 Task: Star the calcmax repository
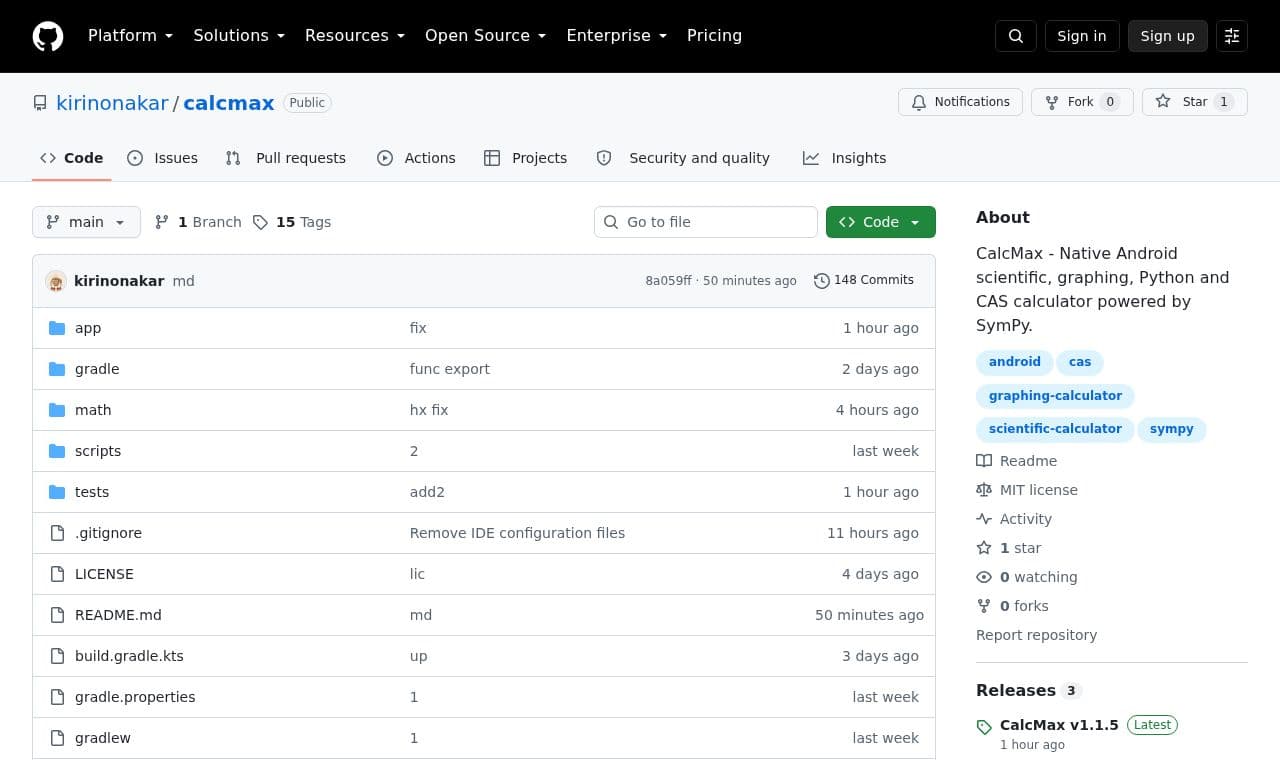click(x=1195, y=102)
